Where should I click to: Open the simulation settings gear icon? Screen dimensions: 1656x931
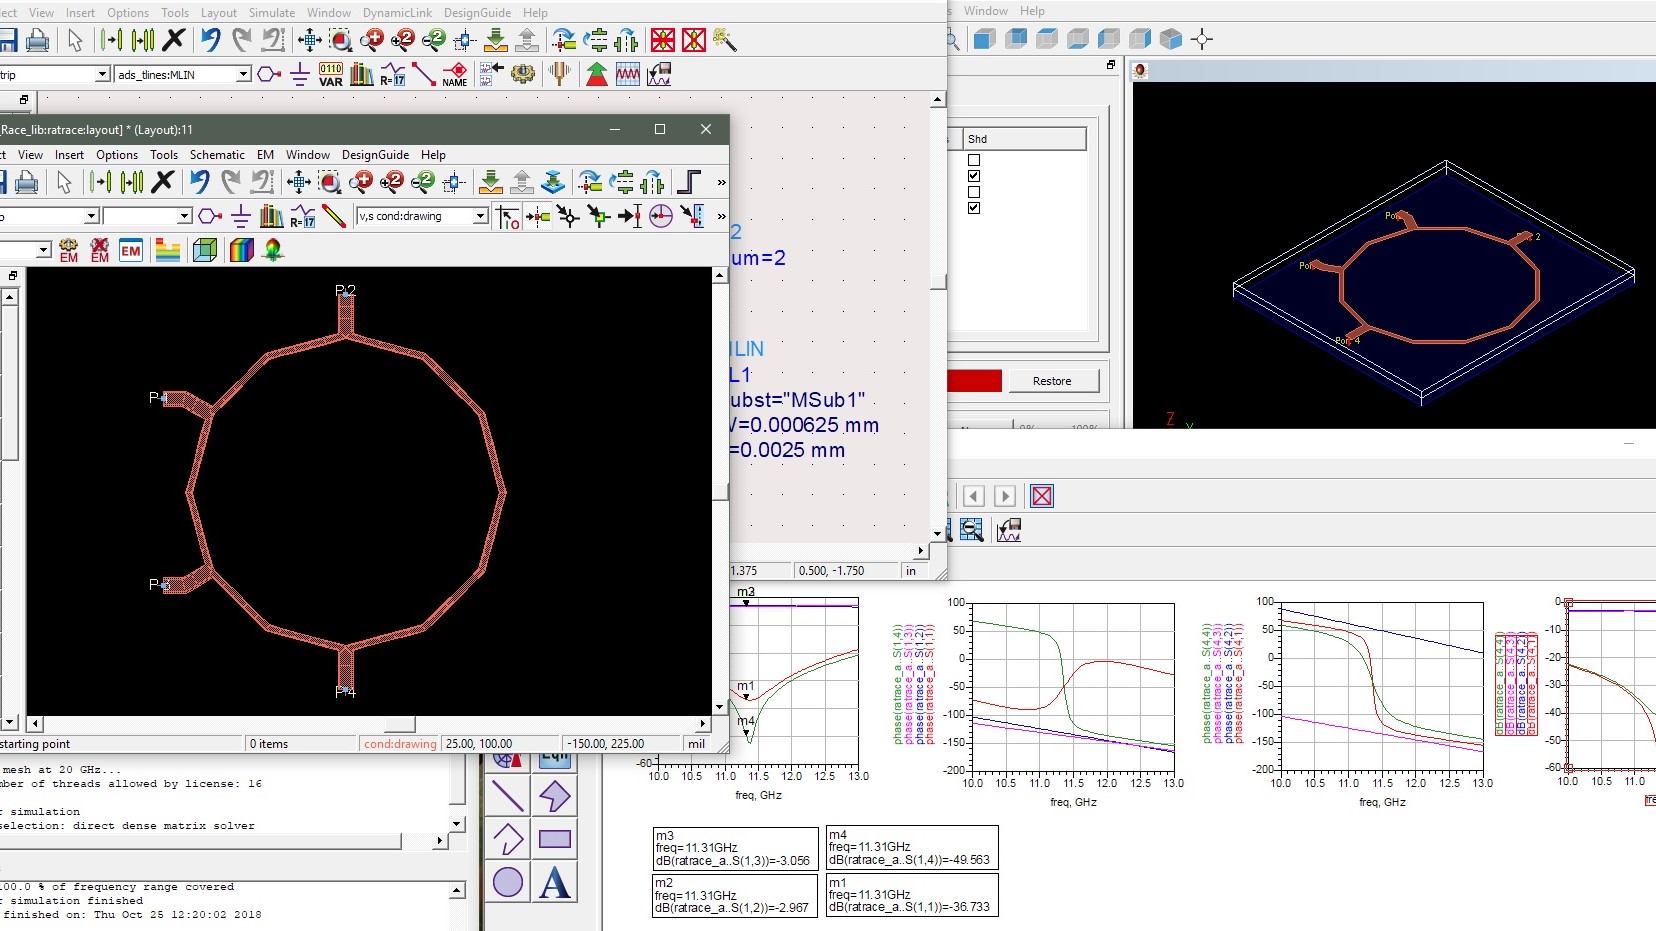(523, 74)
